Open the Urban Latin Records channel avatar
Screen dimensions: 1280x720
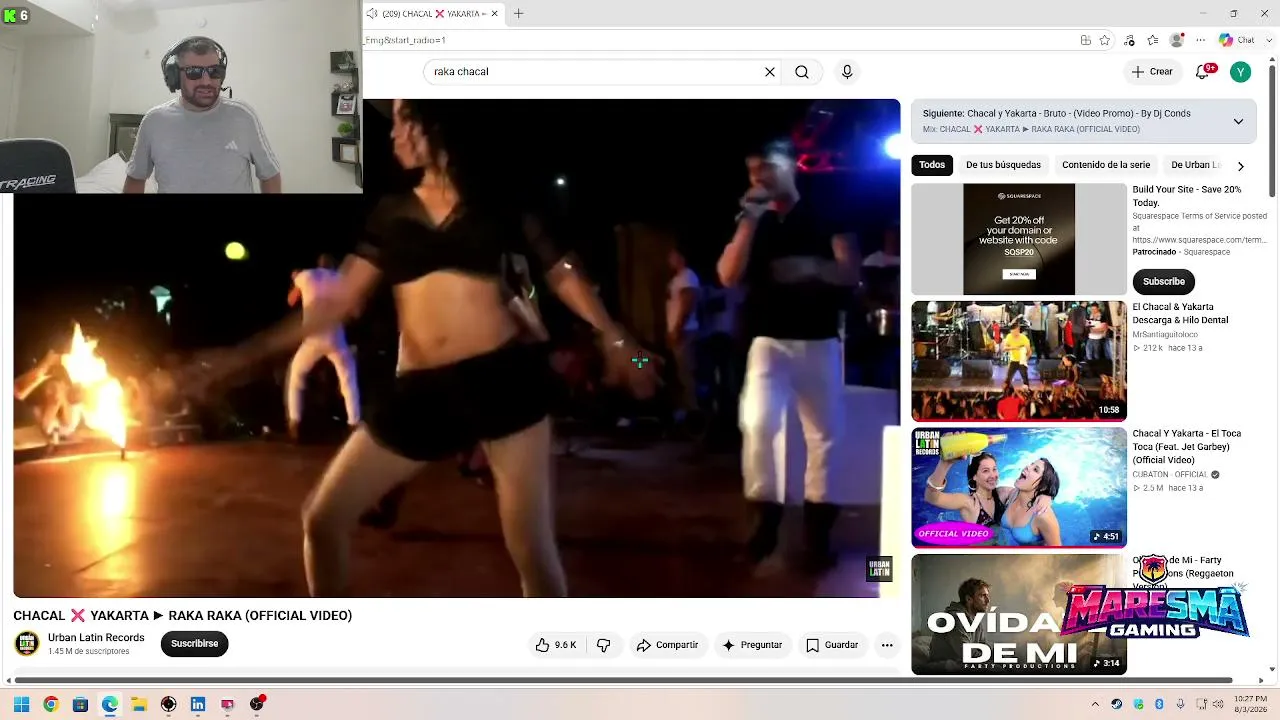tap(27, 643)
